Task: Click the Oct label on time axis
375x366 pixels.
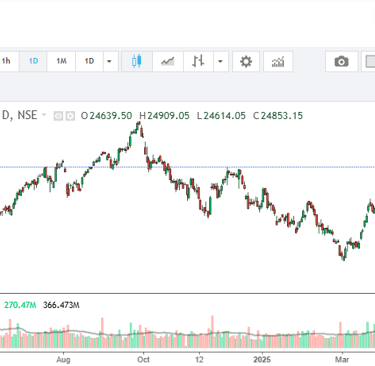Action: tap(144, 360)
